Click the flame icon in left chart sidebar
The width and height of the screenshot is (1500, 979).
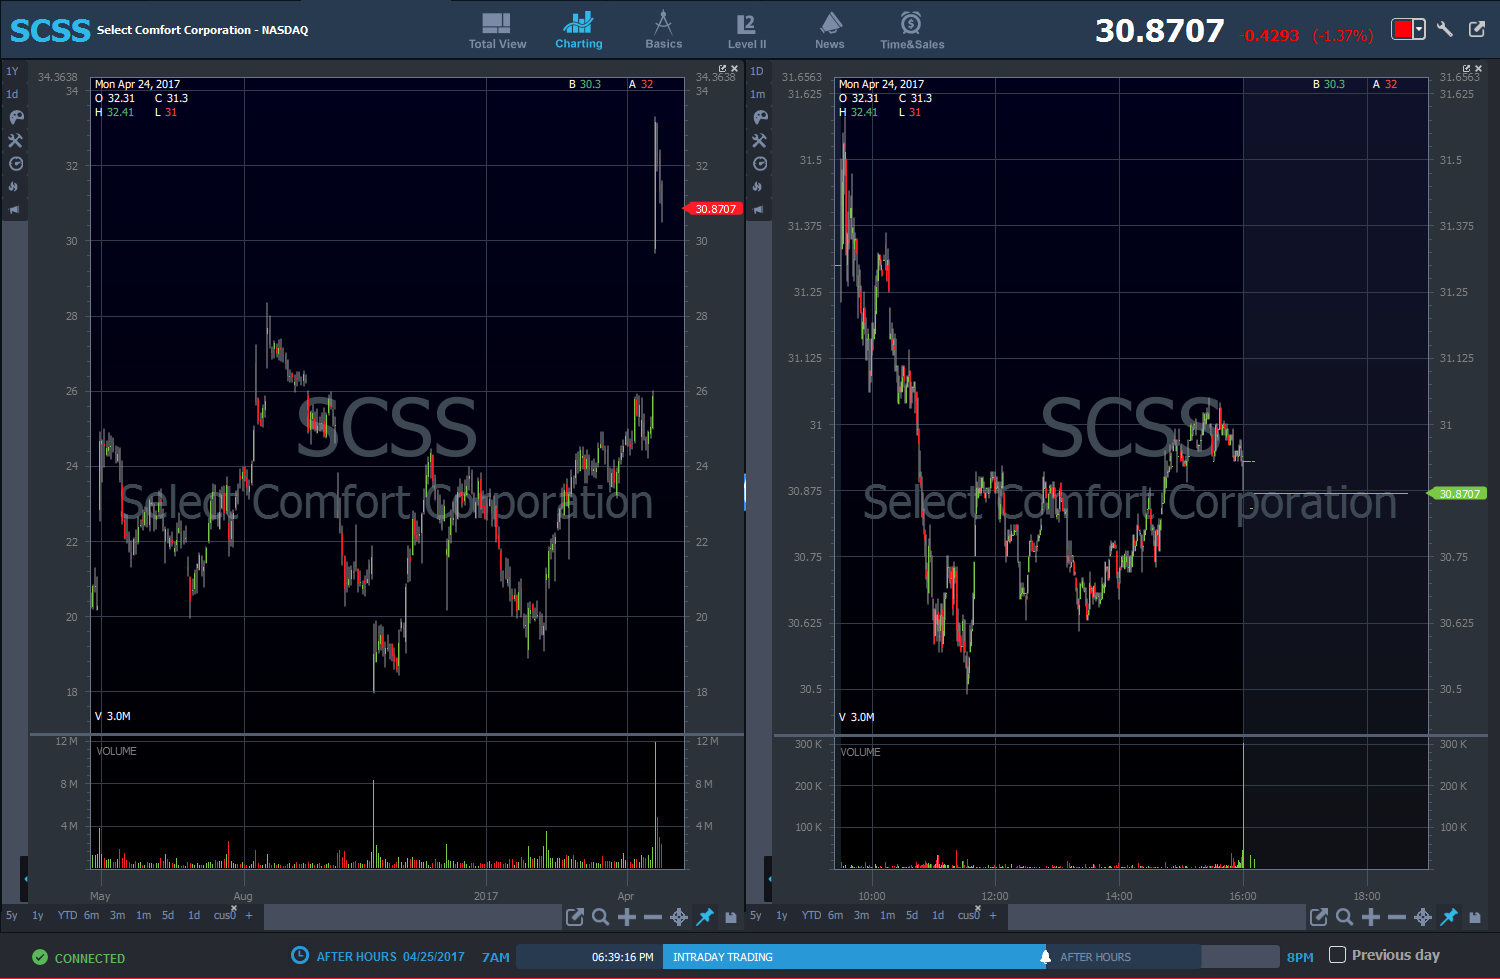14,187
